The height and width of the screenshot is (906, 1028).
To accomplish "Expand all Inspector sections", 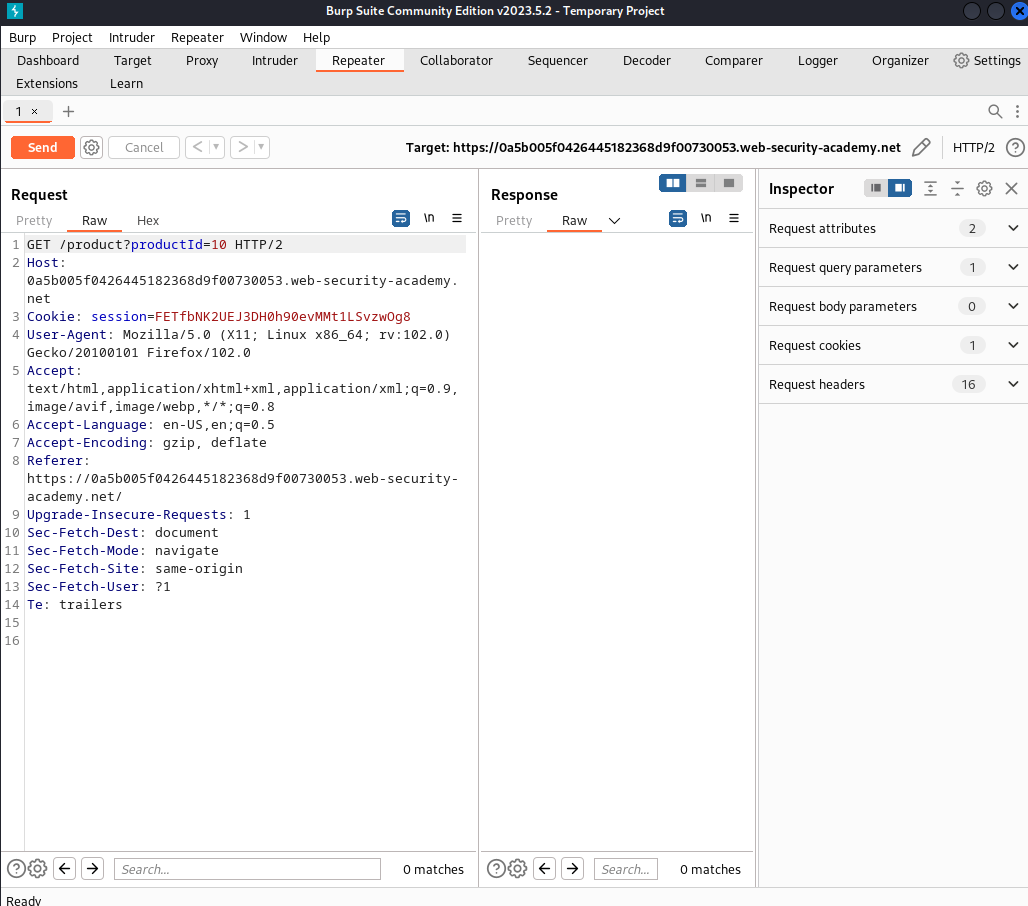I will coord(930,189).
